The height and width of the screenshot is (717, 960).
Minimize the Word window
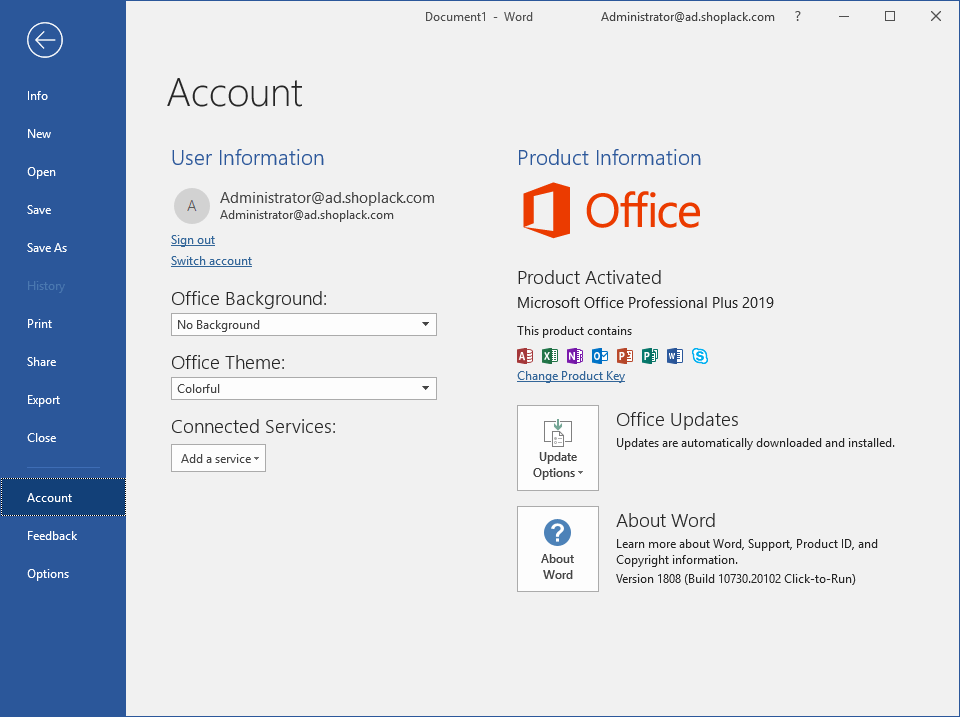tap(844, 17)
